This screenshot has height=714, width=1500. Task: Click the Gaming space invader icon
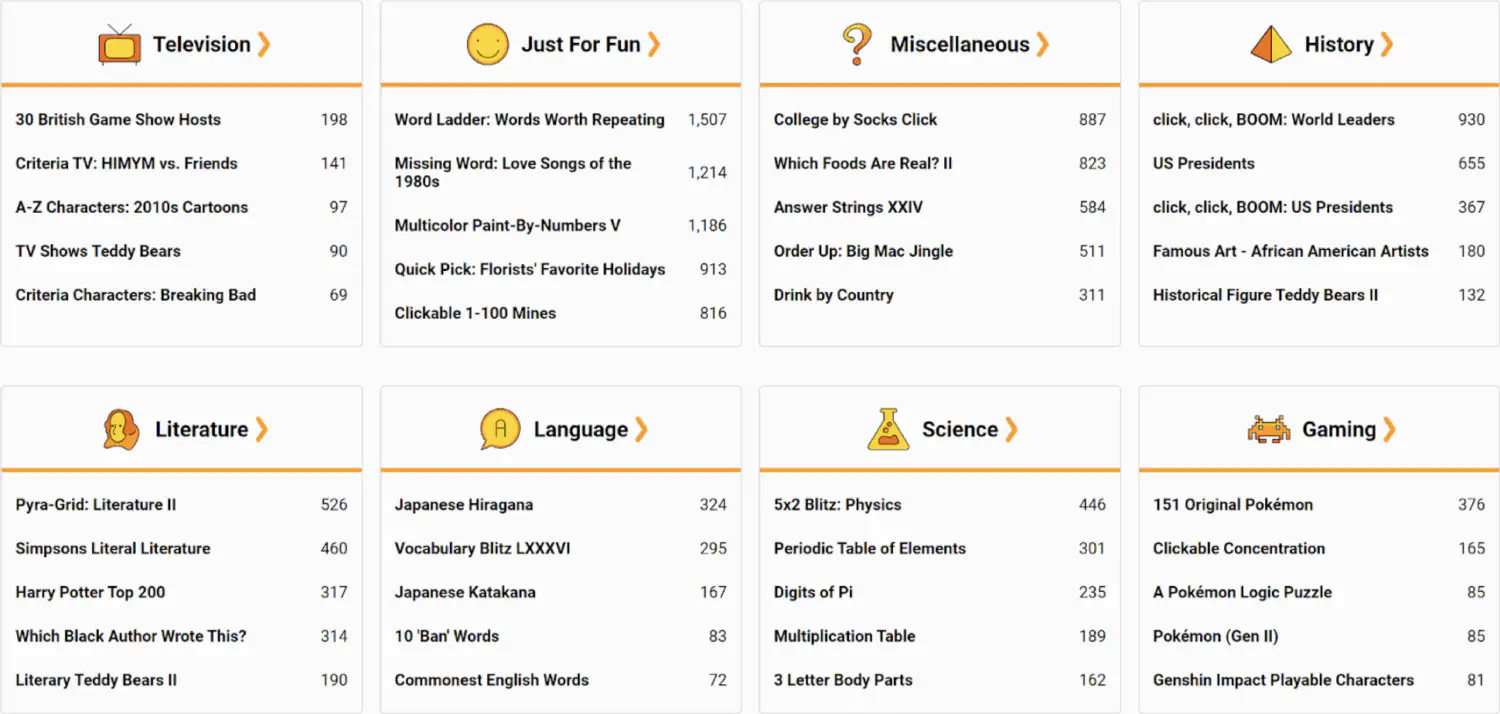[1268, 430]
